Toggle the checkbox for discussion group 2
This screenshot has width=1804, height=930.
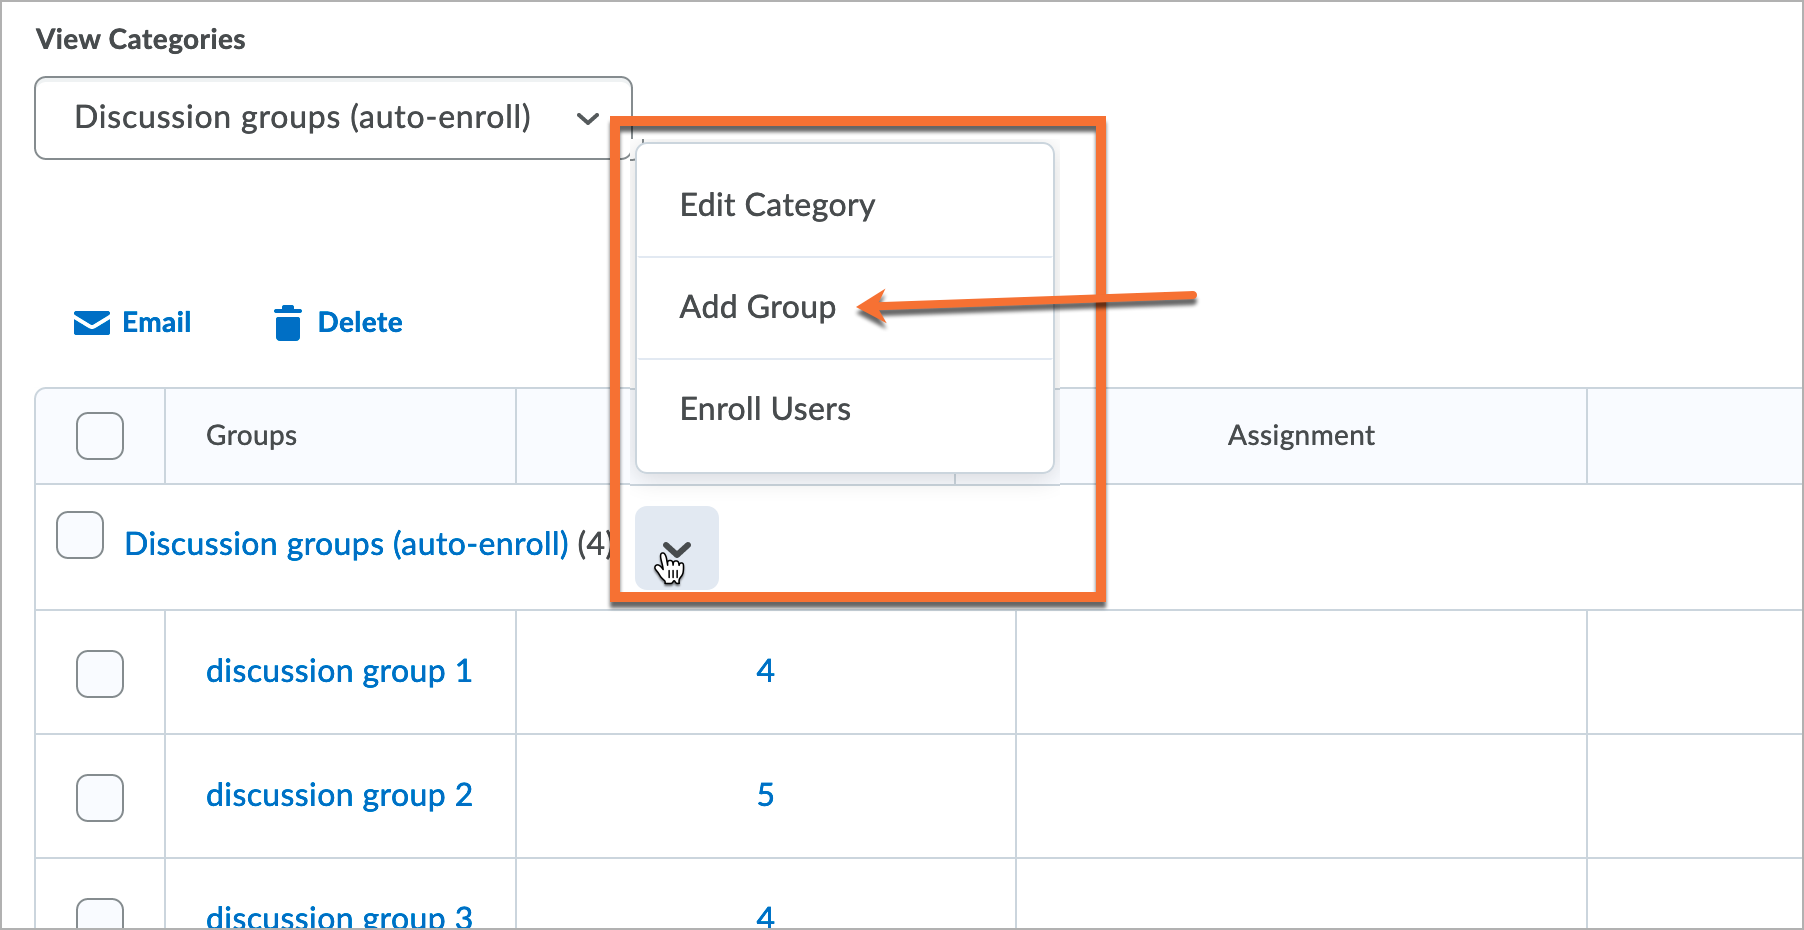[x=100, y=798]
